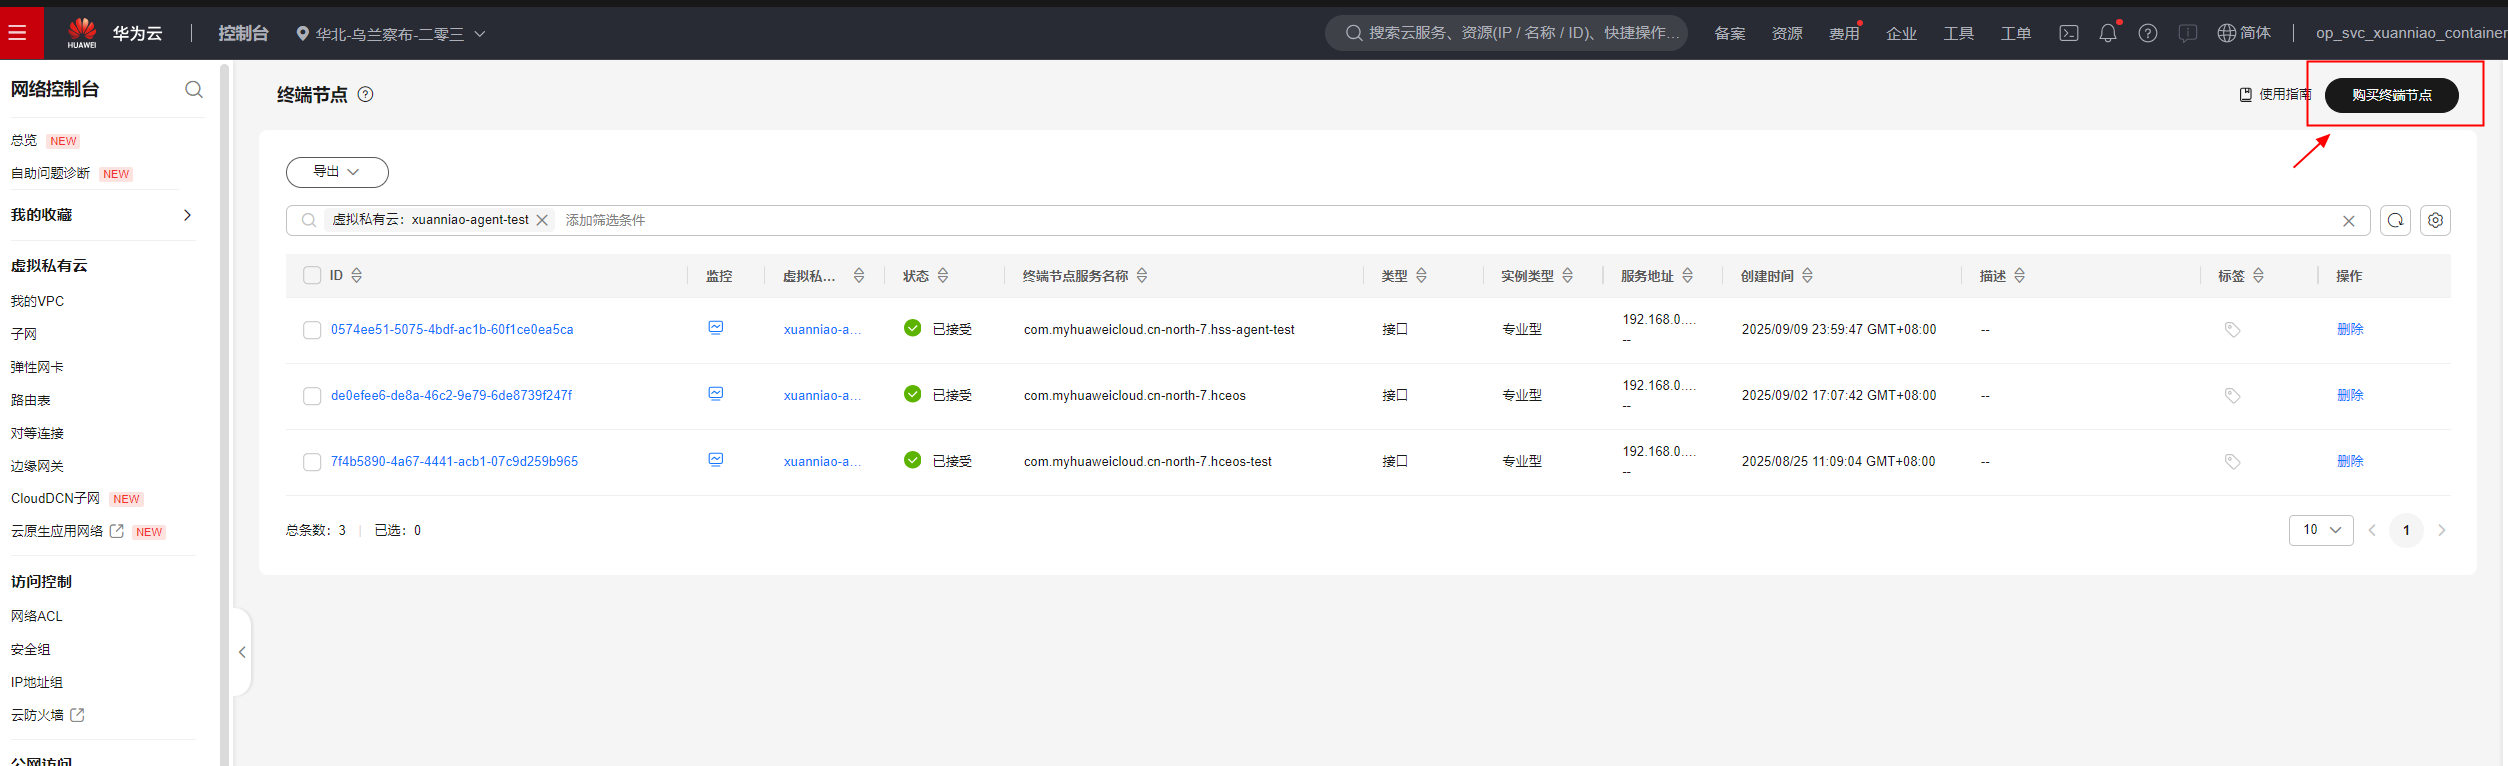Image resolution: width=2508 pixels, height=766 pixels.
Task: Change page size from 10 dropdown
Action: point(2321,530)
